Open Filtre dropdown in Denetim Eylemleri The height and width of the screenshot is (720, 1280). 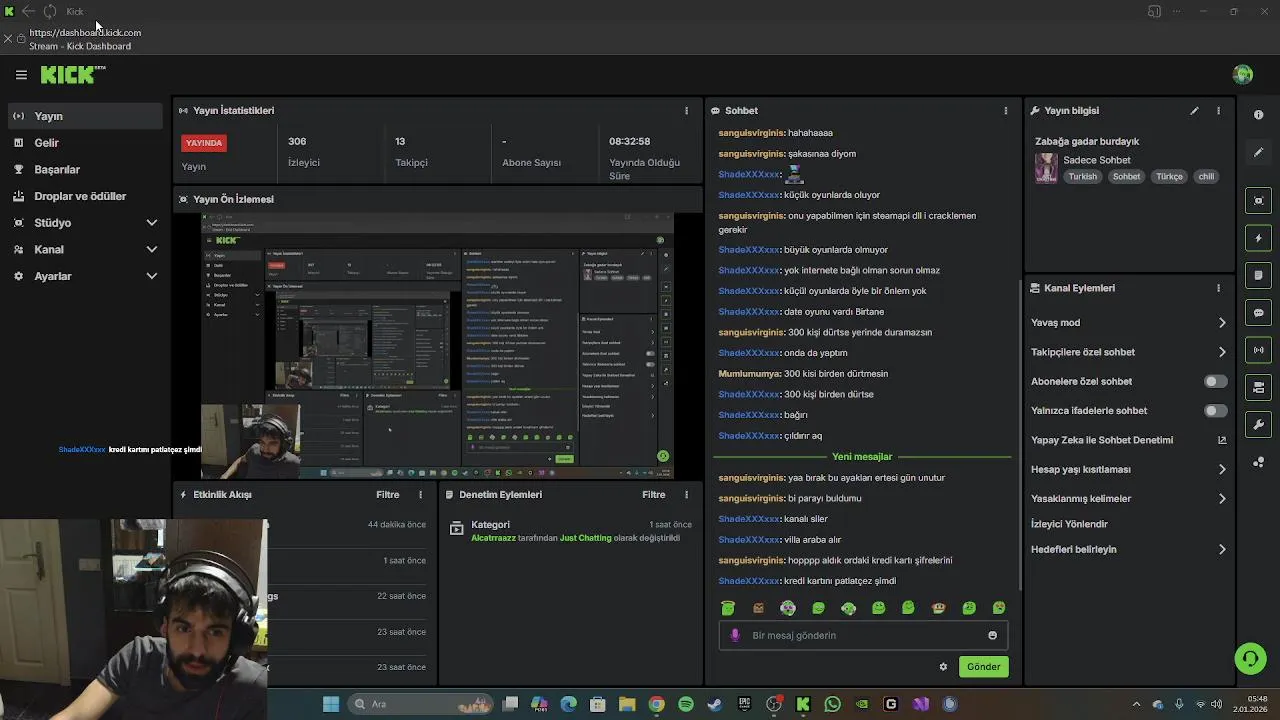[653, 495]
